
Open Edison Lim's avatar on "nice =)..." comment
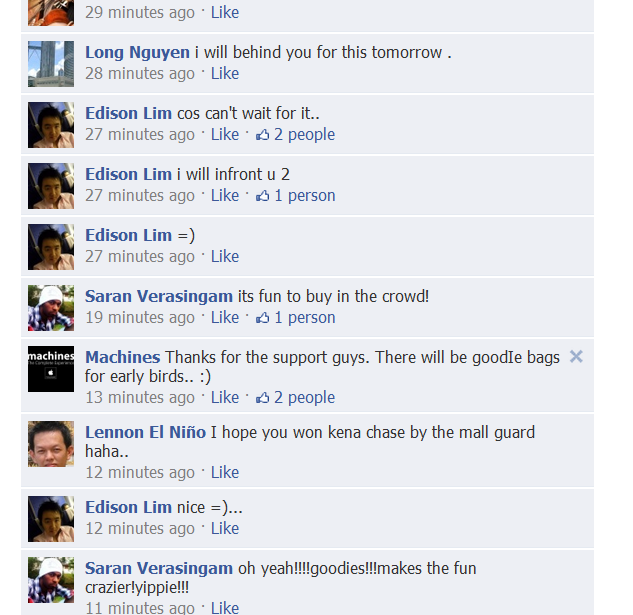point(51,519)
